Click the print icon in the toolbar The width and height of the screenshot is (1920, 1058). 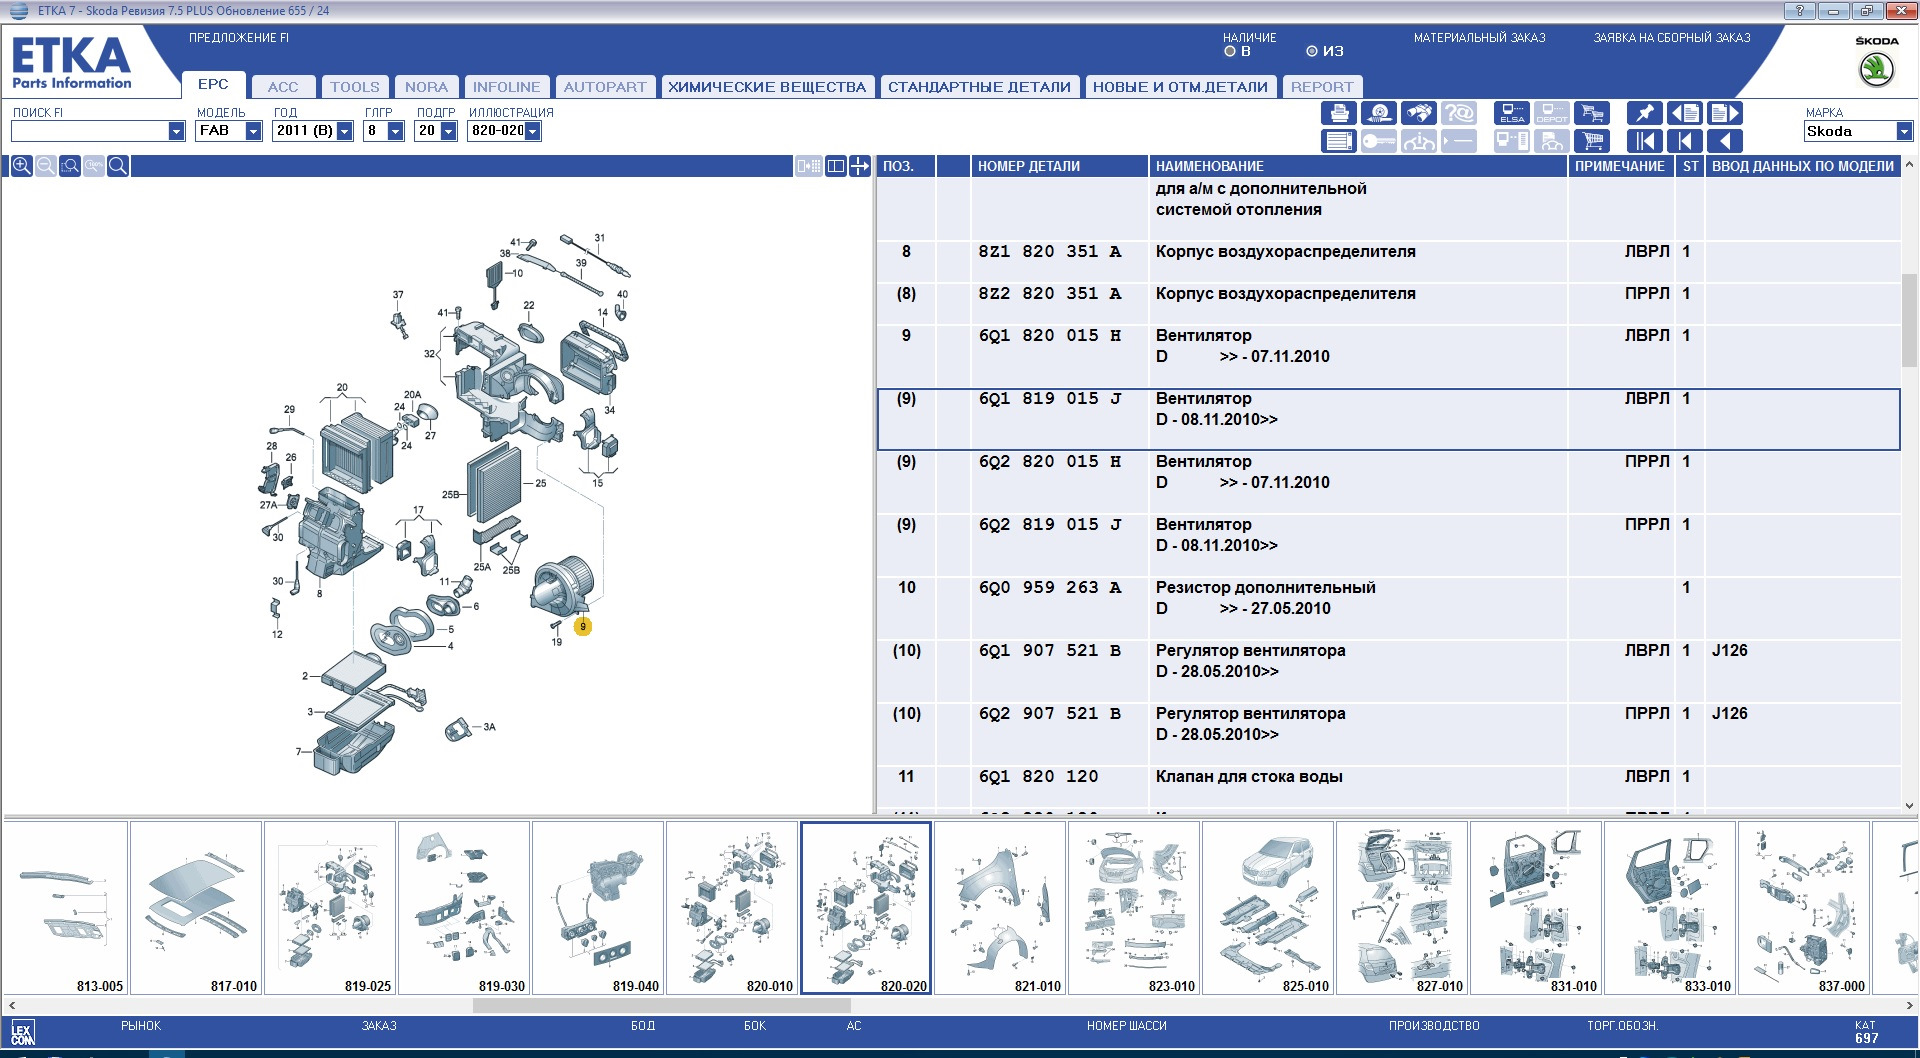click(x=1339, y=113)
